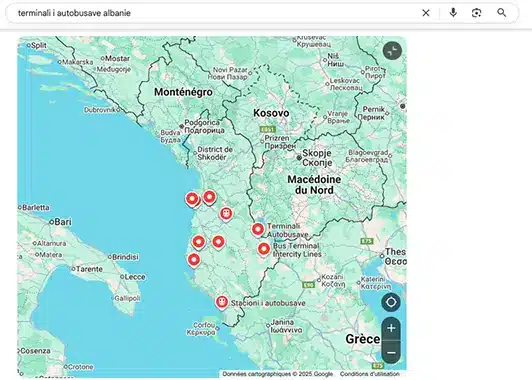The height and width of the screenshot is (380, 532).
Task: Click the Mostar city label
Action: [x=117, y=58]
